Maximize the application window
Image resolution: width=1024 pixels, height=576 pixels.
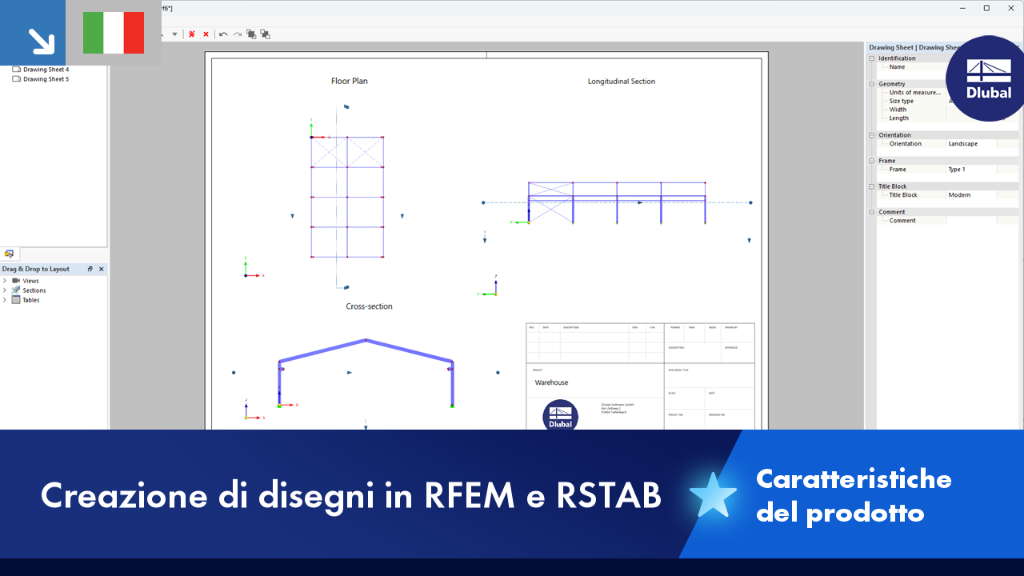tap(987, 8)
